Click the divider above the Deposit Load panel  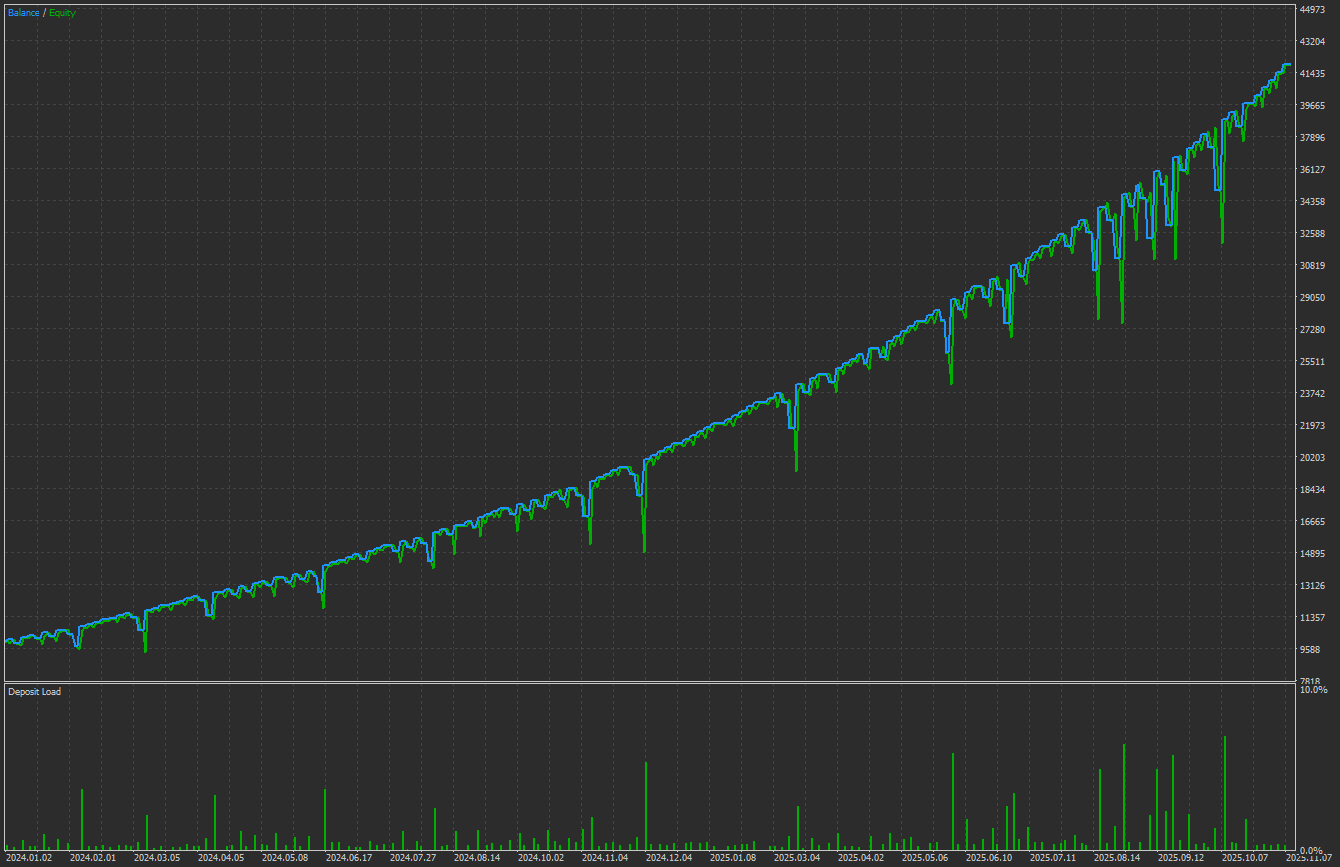[x=648, y=683]
